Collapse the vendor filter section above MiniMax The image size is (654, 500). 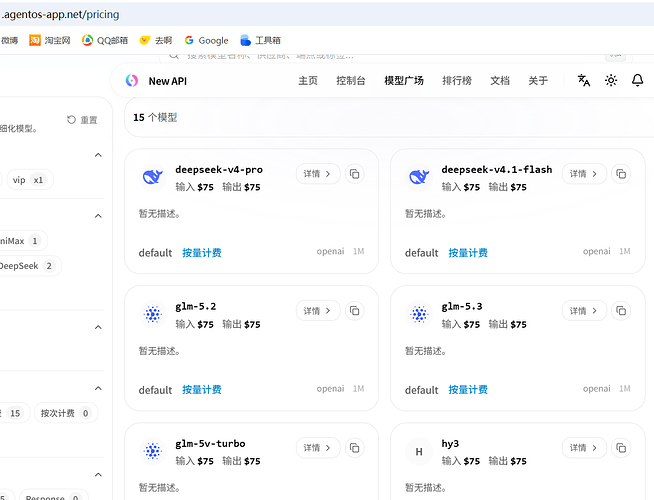coord(98,216)
